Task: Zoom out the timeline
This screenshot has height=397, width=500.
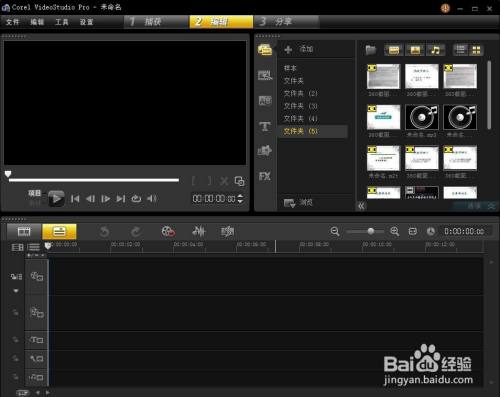Action: pos(335,231)
